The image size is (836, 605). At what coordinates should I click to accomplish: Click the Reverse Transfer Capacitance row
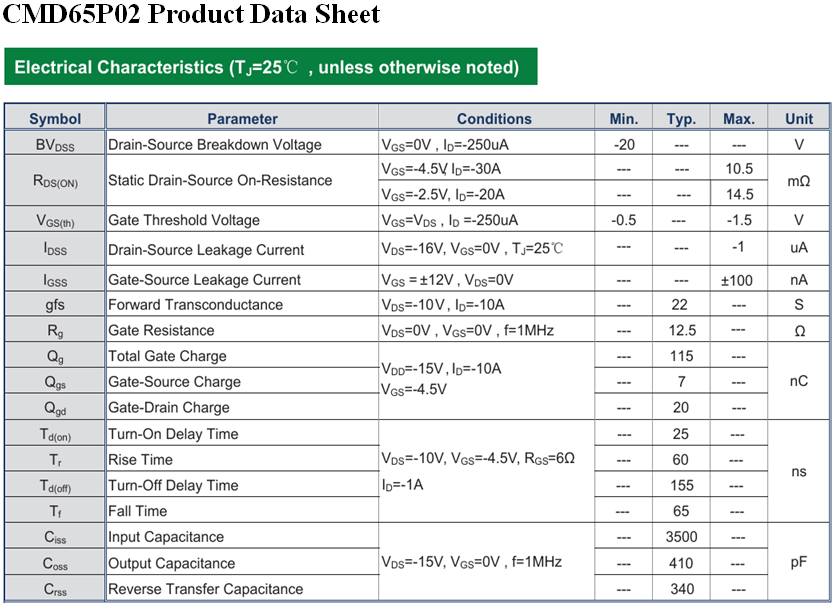[417, 588]
